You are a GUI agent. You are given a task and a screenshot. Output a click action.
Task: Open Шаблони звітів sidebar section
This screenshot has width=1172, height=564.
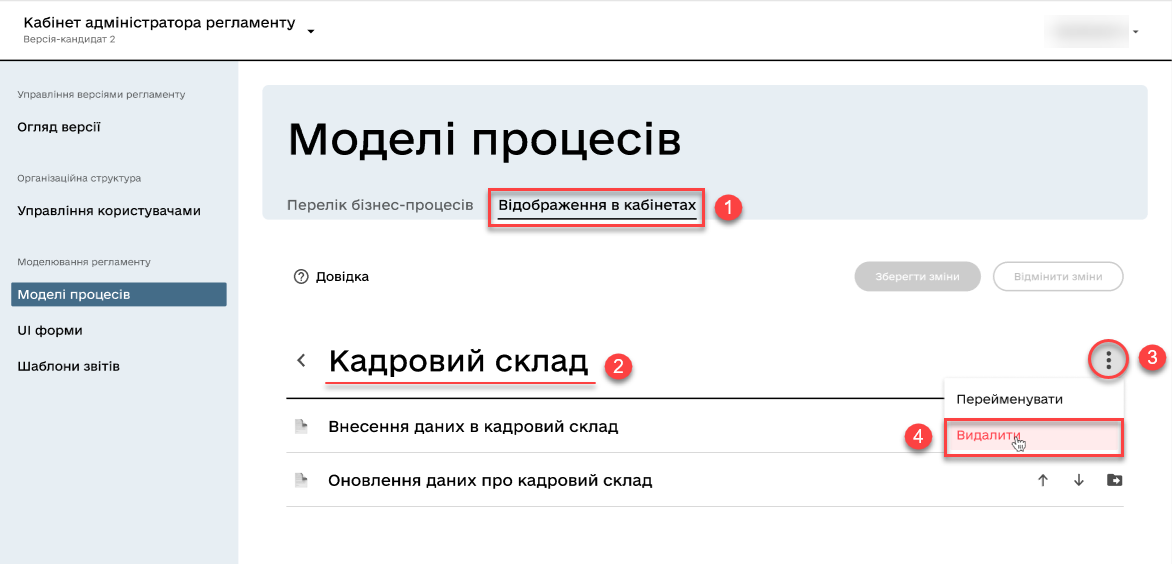click(69, 366)
